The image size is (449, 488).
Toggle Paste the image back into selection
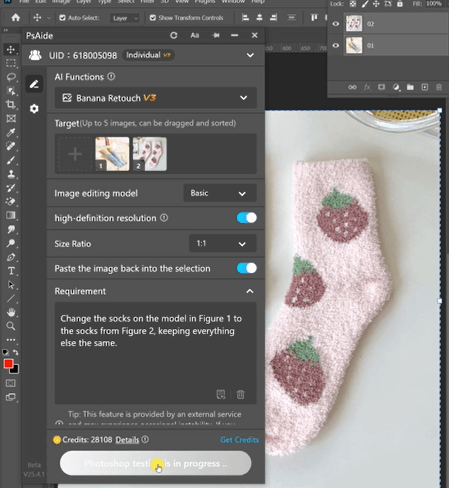(247, 268)
